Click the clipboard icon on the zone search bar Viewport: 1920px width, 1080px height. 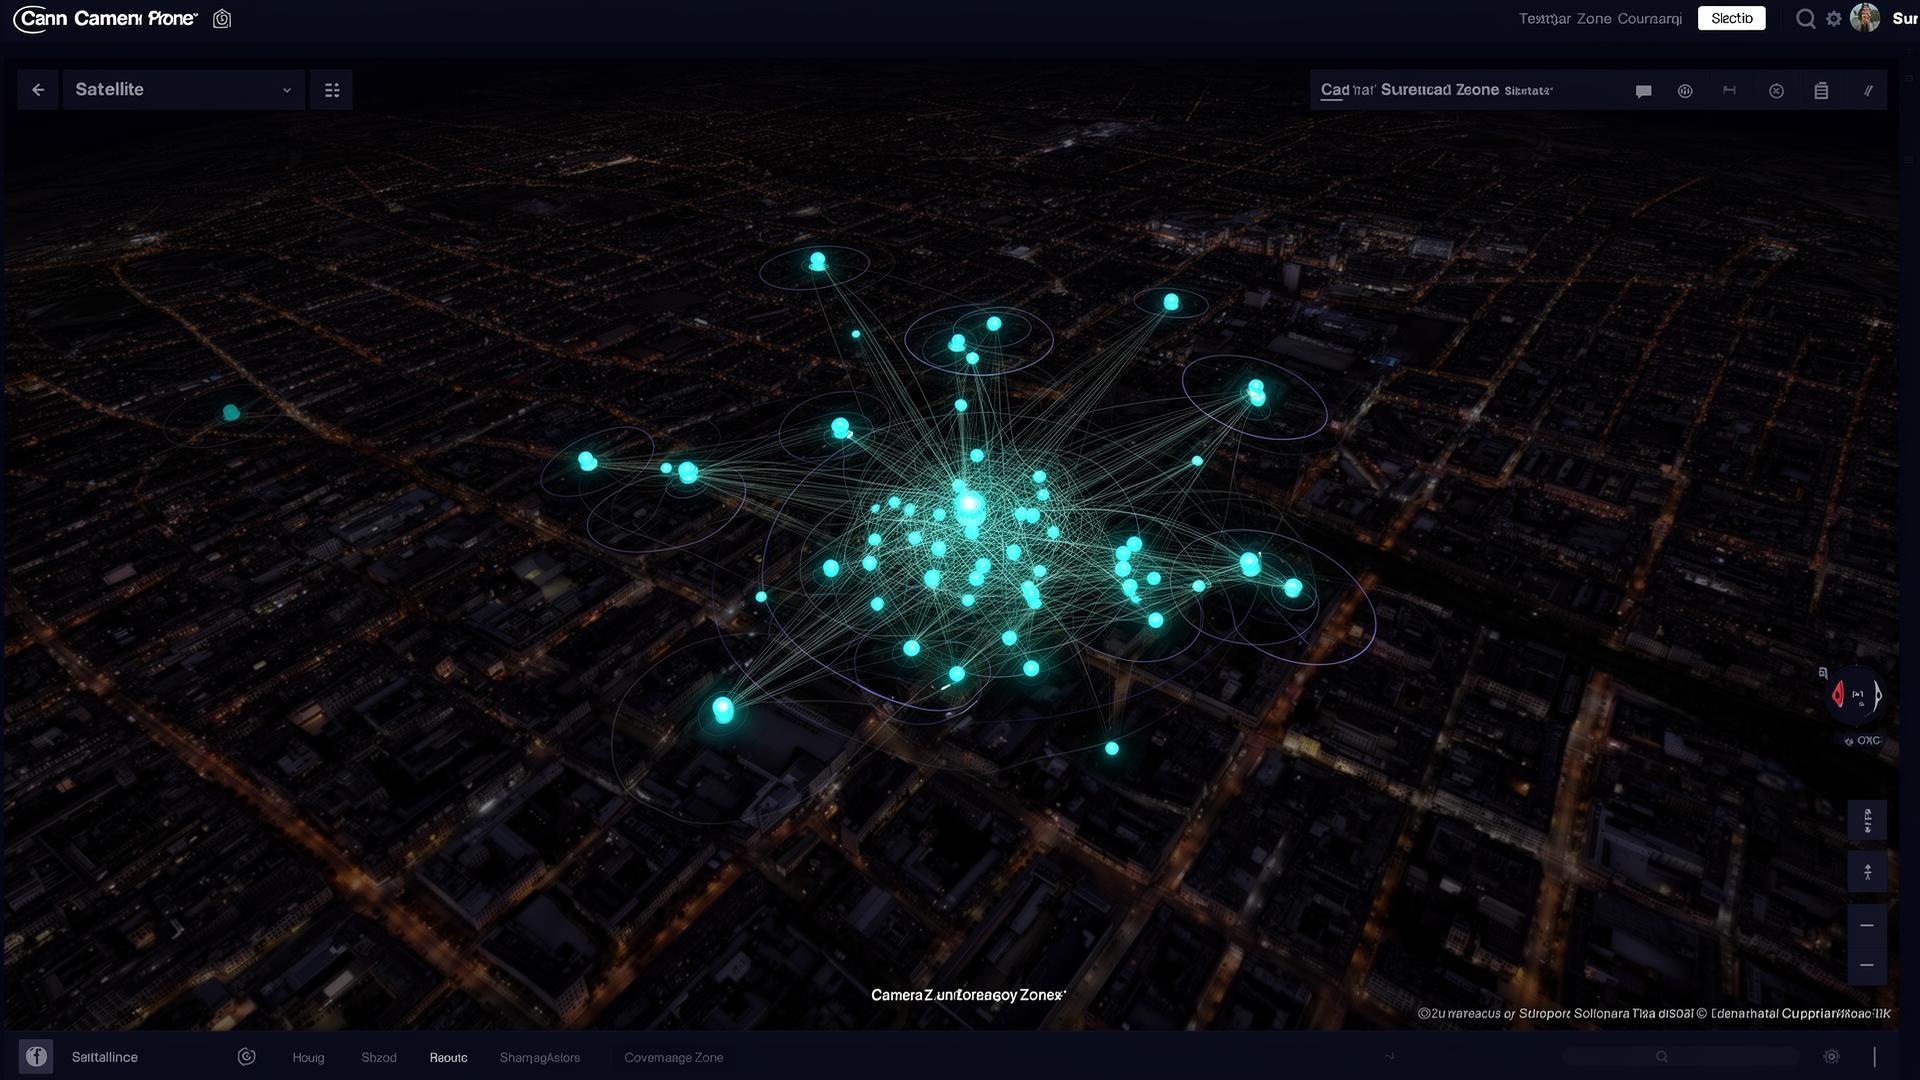pyautogui.click(x=1821, y=90)
